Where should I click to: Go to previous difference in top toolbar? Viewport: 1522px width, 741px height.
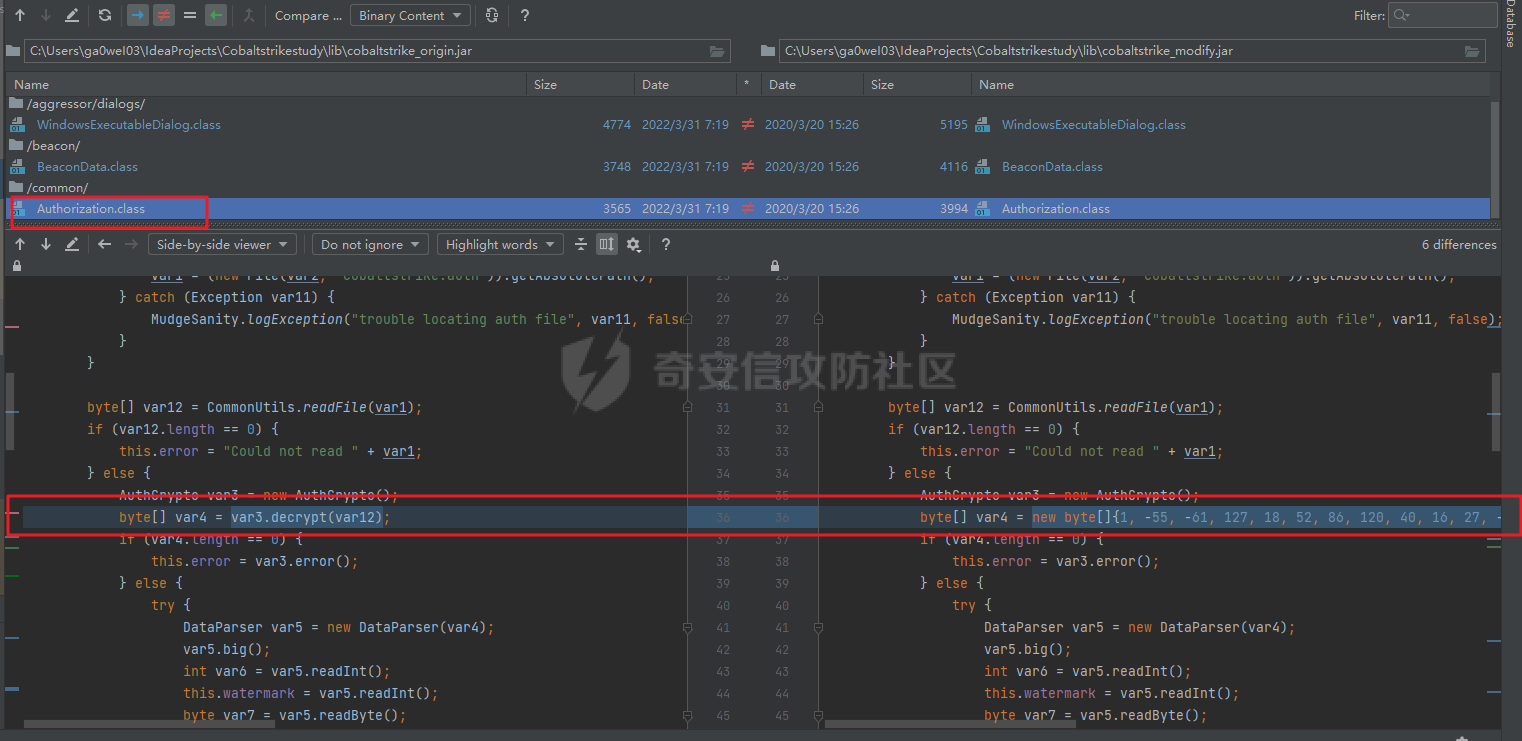[x=20, y=15]
